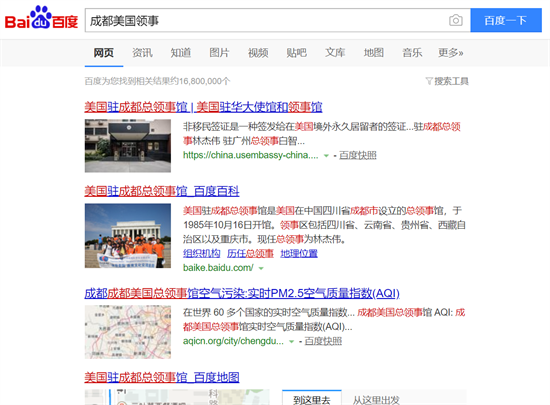Open 百度快照 for the aqicn result

323,341
